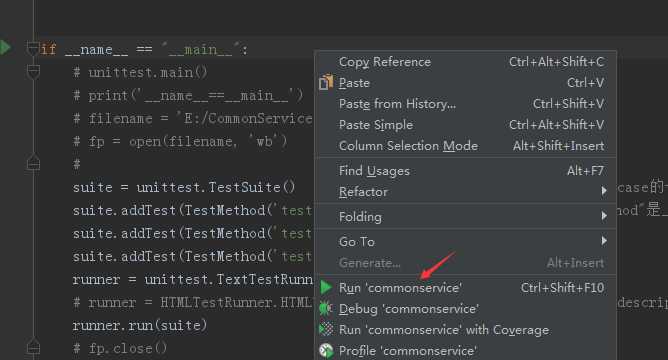
Task: Click the Run with Coverage icon
Action: 326,329
